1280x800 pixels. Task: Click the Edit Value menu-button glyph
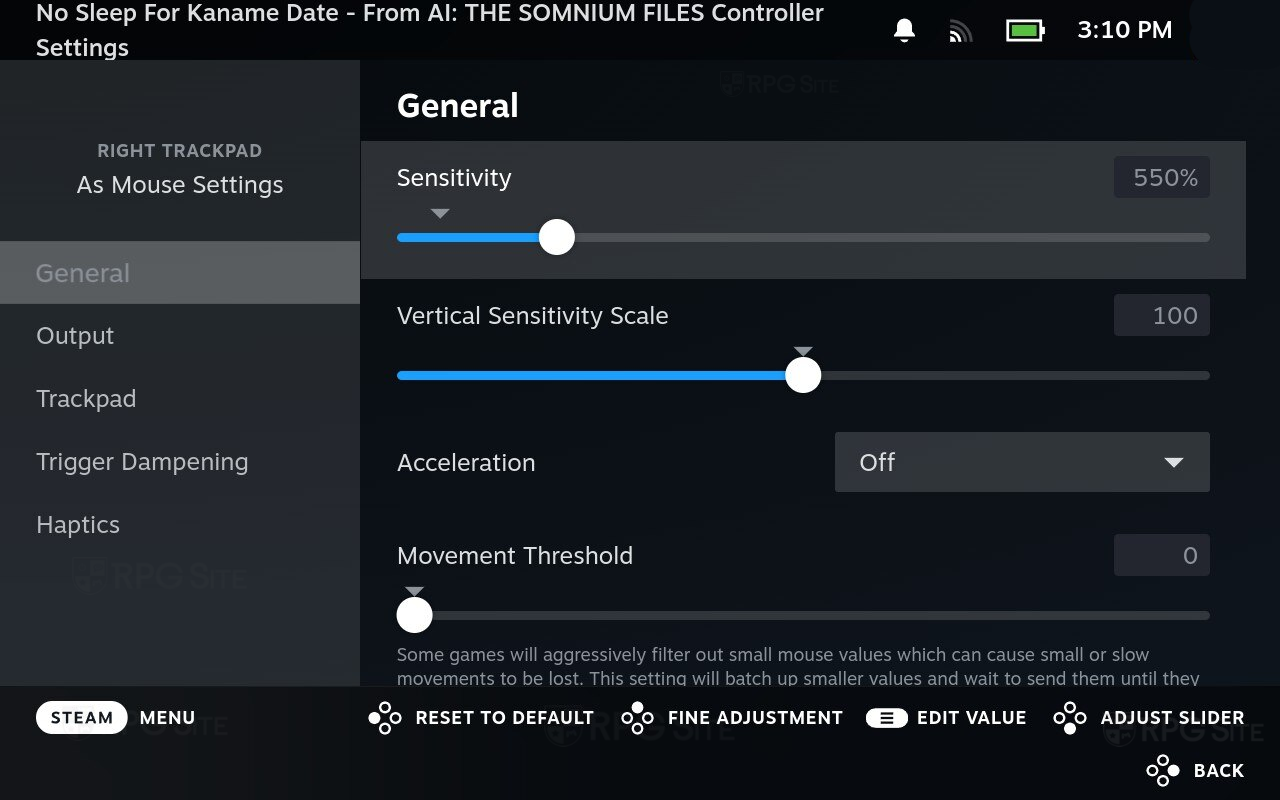(887, 718)
